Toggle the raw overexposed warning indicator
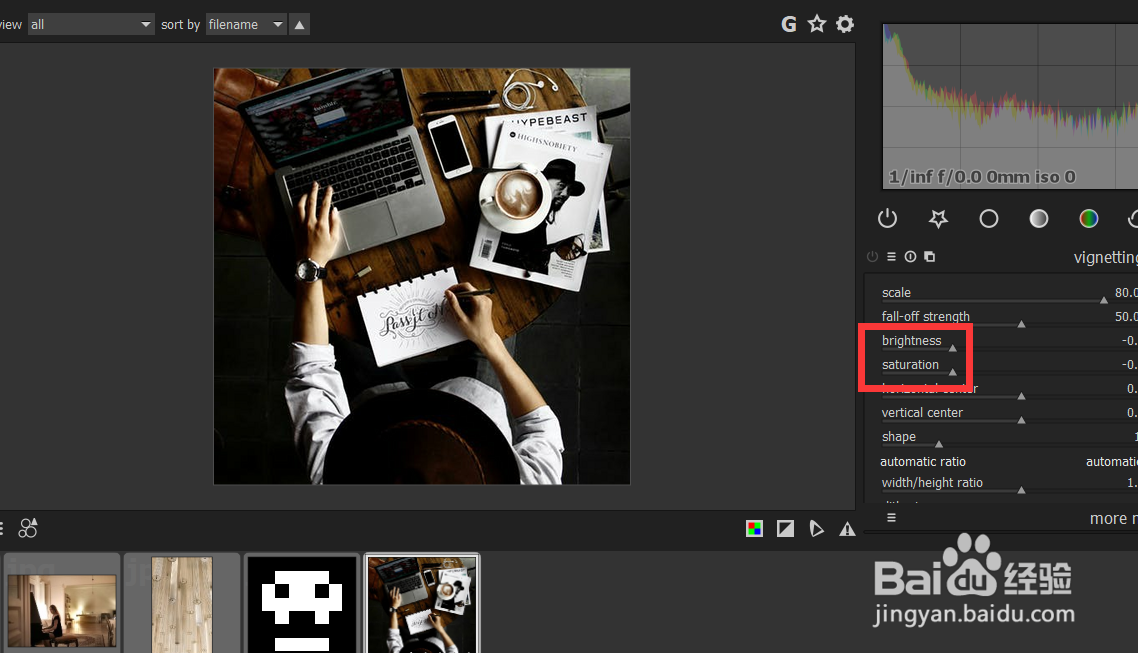The height and width of the screenshot is (653, 1138). 754,528
